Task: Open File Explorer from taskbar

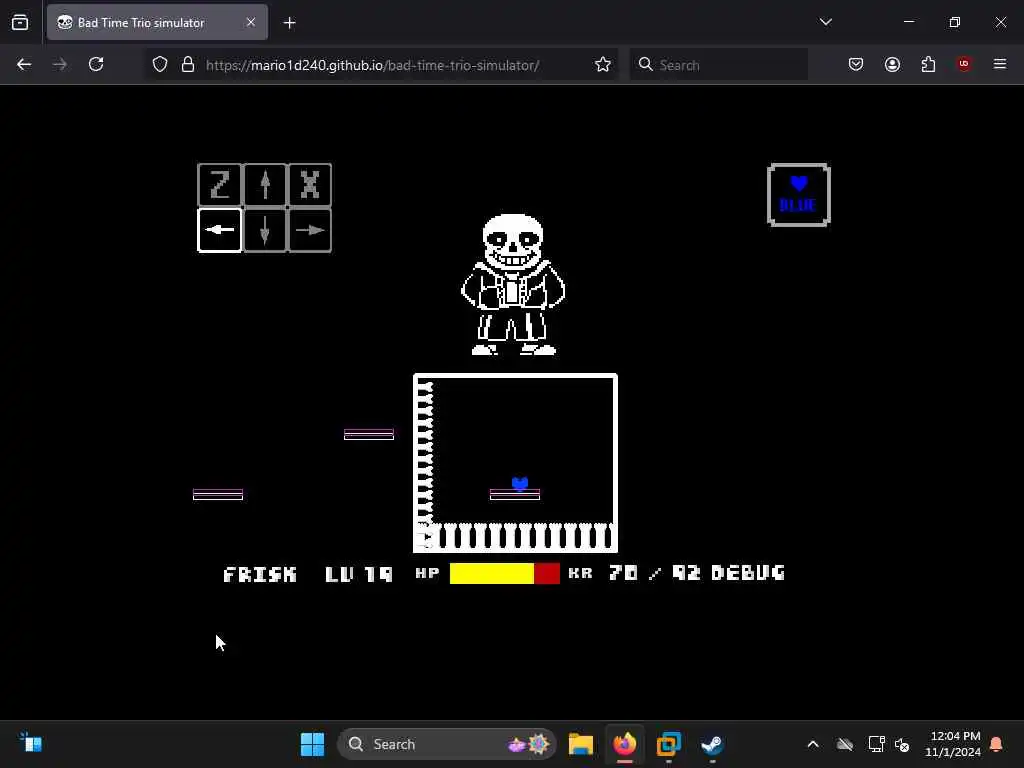Action: [x=581, y=744]
